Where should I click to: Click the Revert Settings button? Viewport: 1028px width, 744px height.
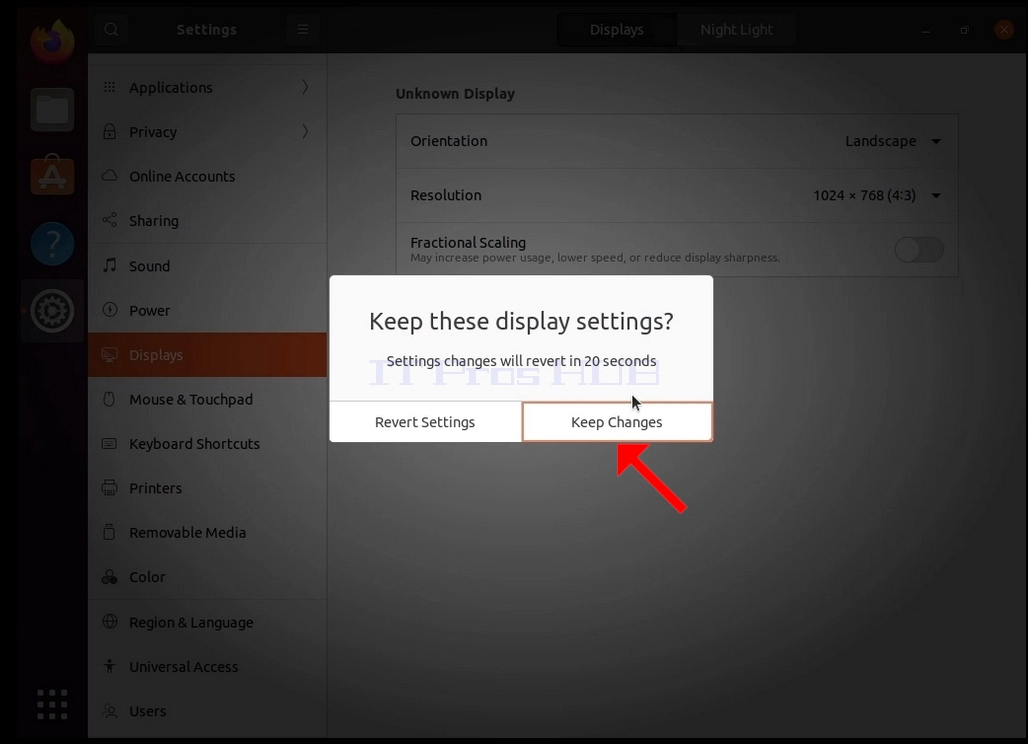pyautogui.click(x=425, y=422)
